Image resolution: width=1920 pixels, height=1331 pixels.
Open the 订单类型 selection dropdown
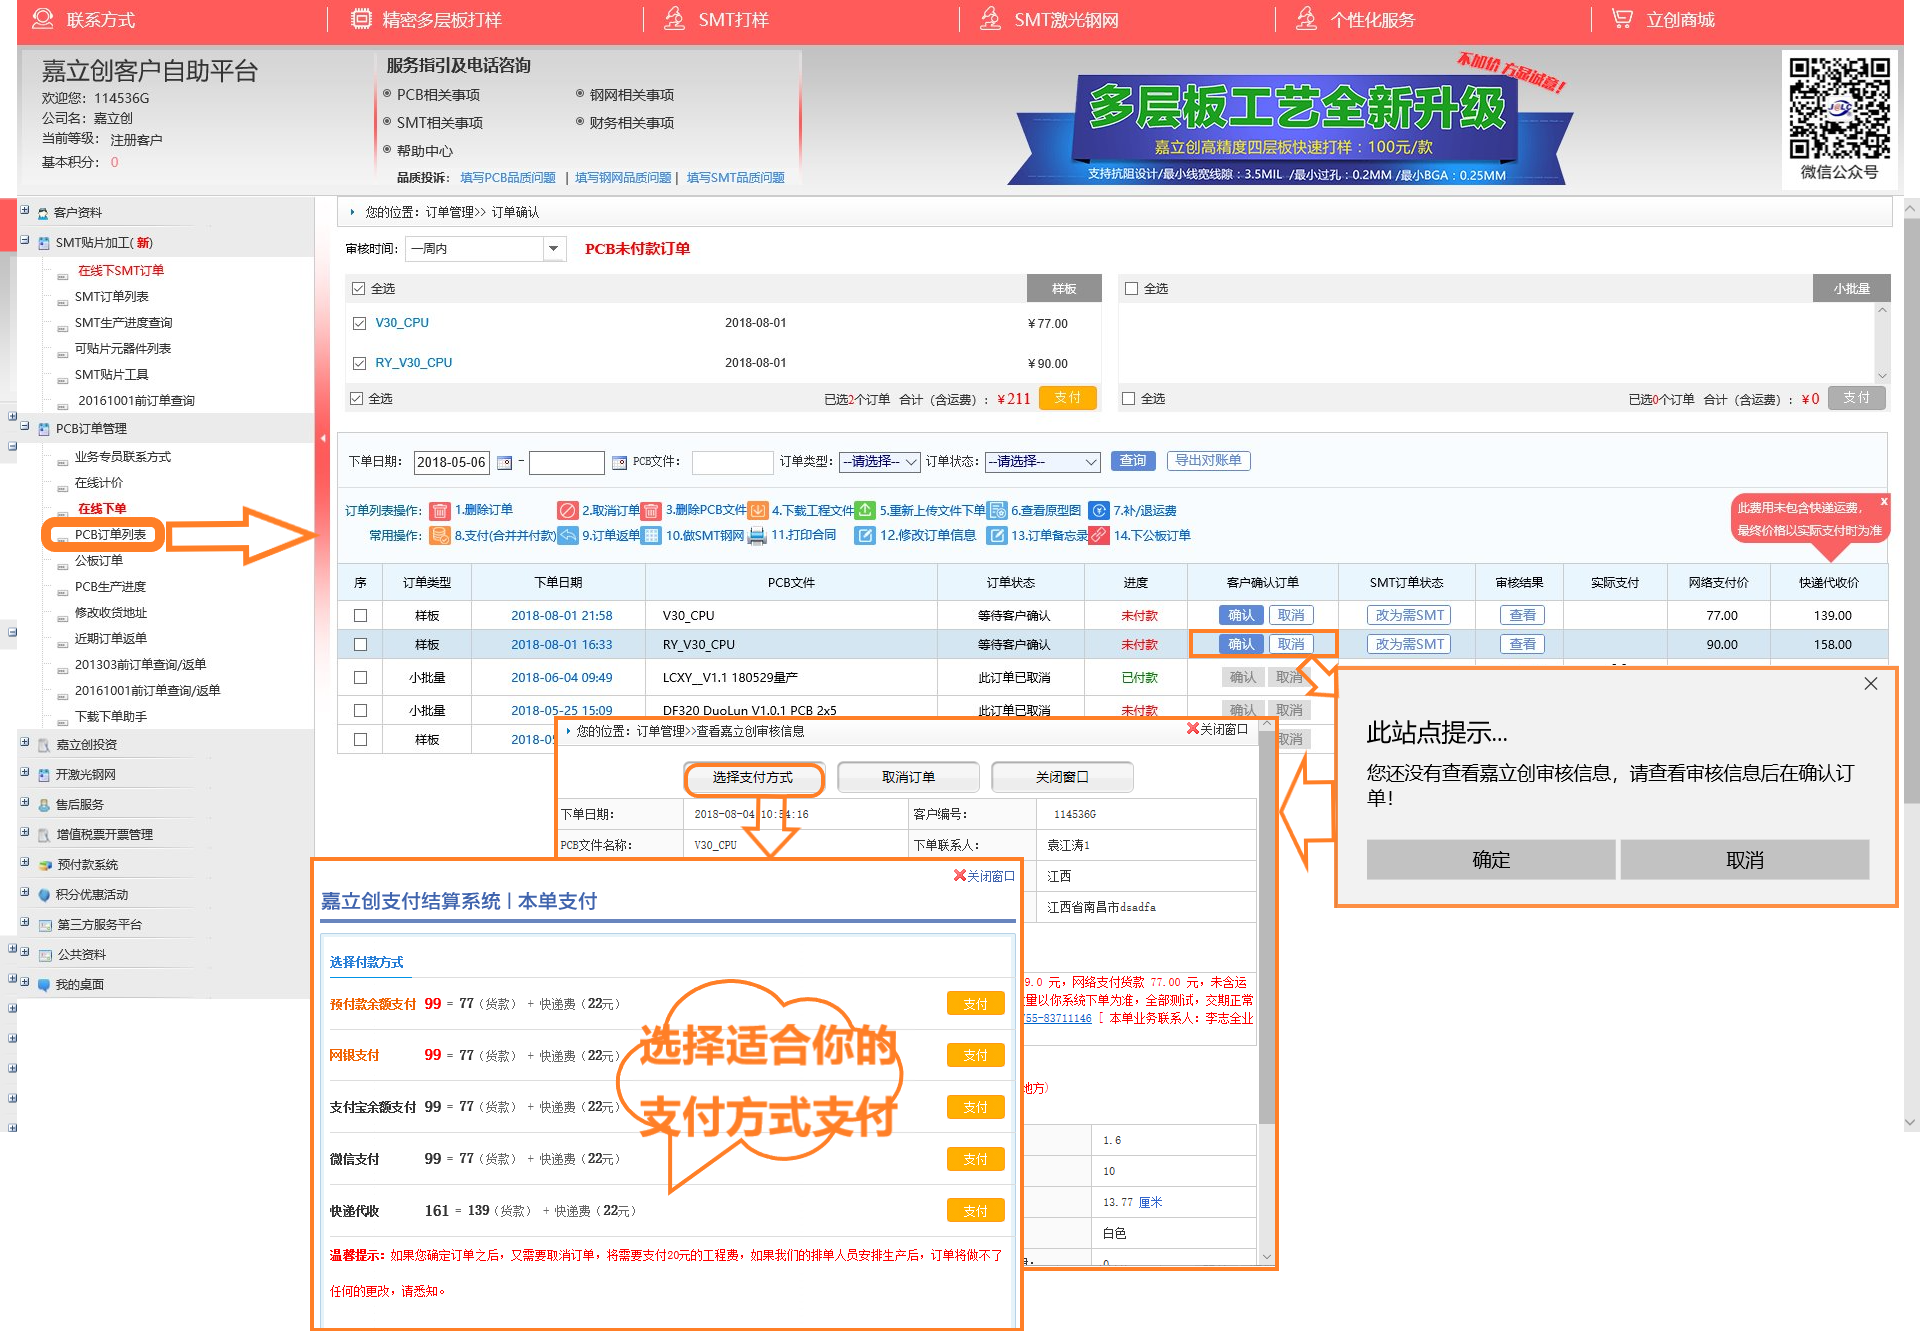[x=879, y=462]
